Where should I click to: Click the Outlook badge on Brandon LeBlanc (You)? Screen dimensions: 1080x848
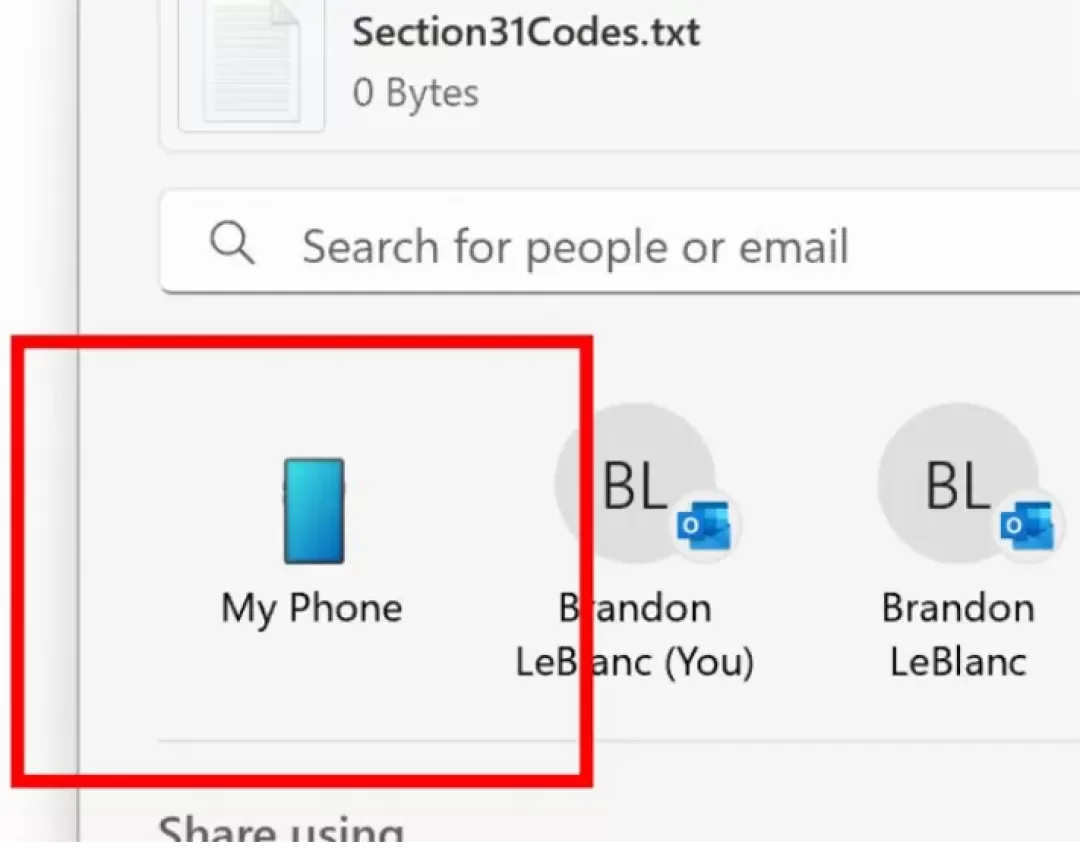704,526
